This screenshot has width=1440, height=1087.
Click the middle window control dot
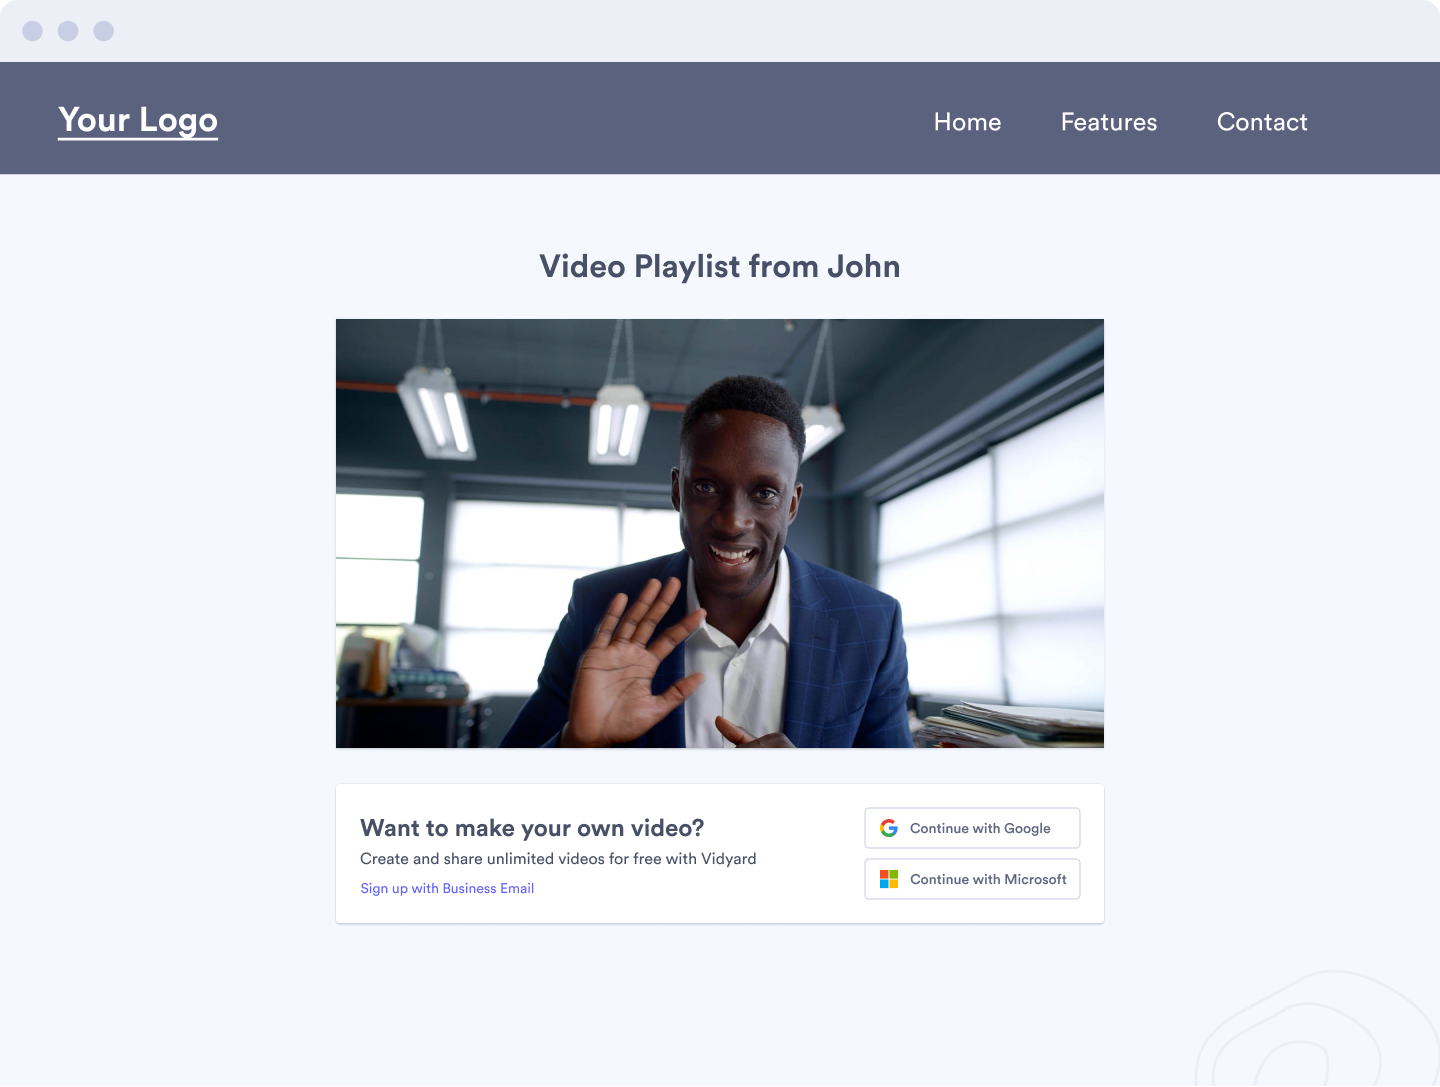[68, 31]
